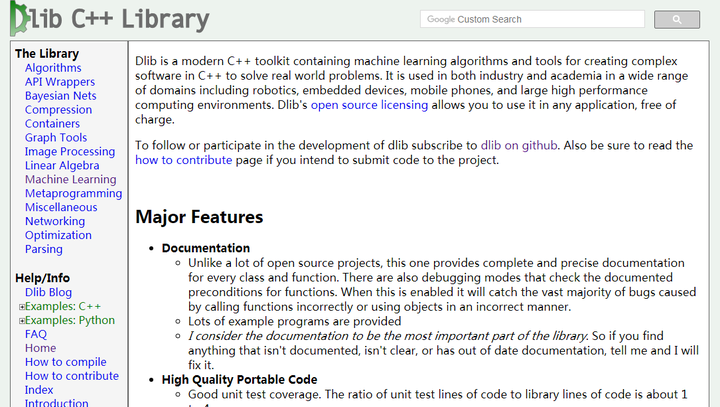Go to API Wrappers section
This screenshot has height=407, width=720.
(60, 82)
